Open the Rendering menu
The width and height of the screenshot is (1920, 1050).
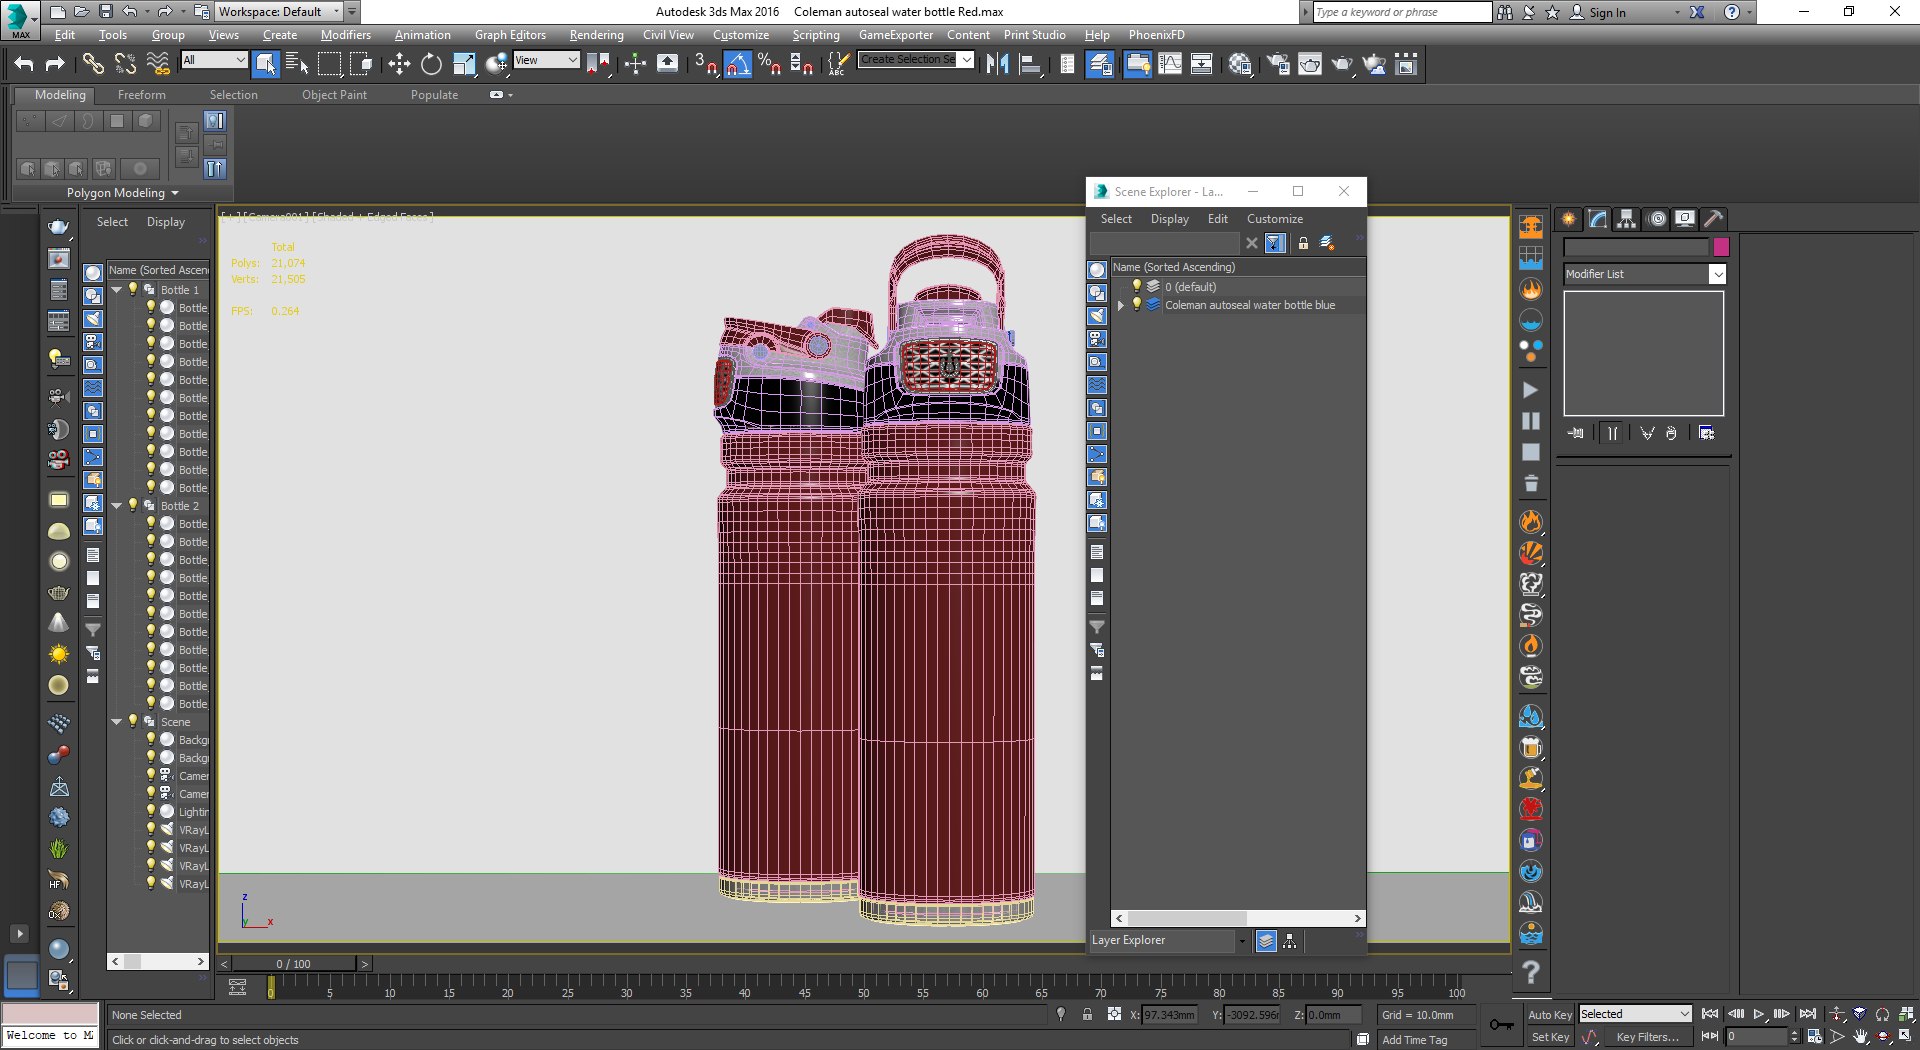click(596, 35)
